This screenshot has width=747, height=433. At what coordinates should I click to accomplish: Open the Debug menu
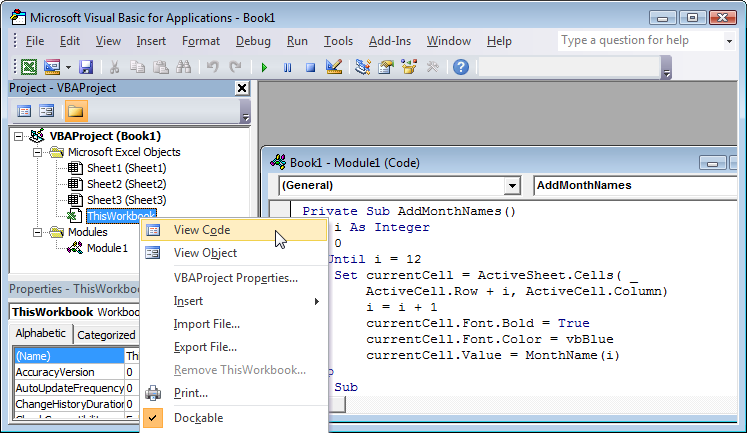pyautogui.click(x=253, y=41)
